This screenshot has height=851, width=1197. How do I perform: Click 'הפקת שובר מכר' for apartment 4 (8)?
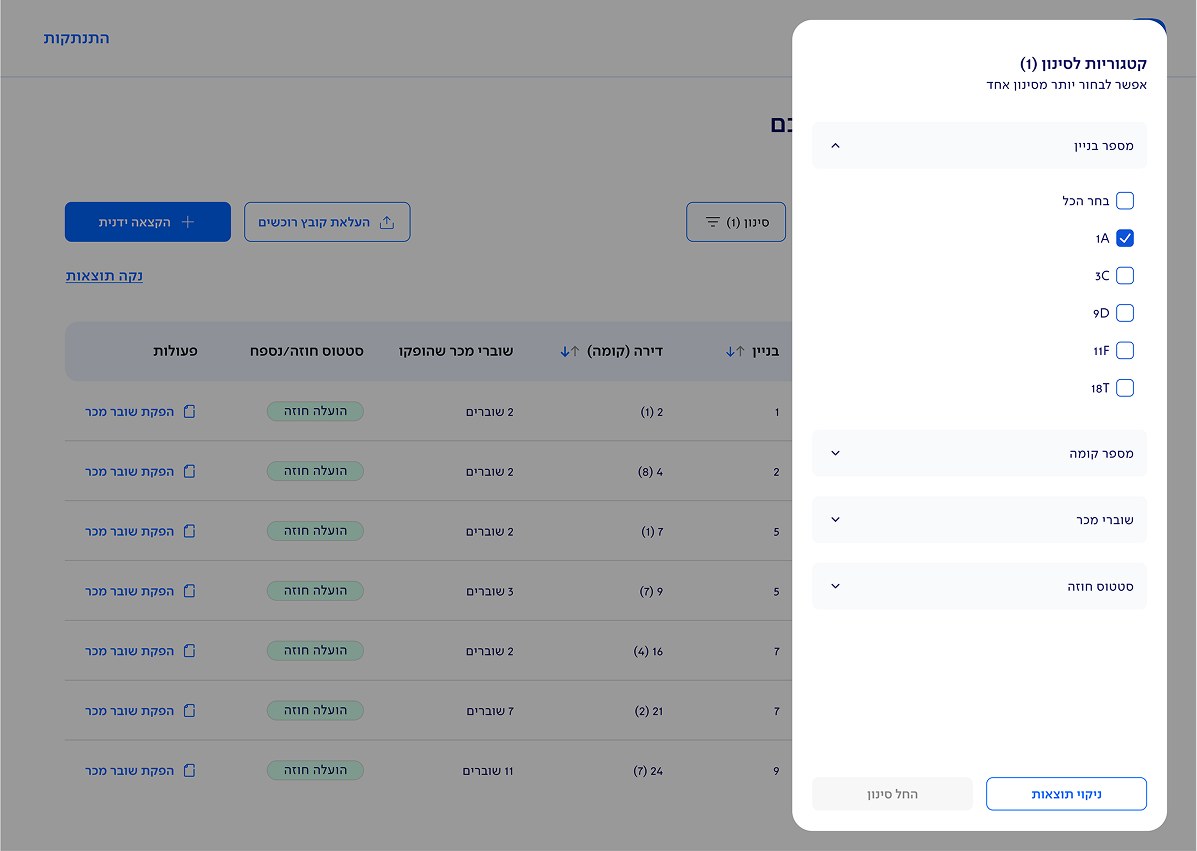[x=140, y=472]
